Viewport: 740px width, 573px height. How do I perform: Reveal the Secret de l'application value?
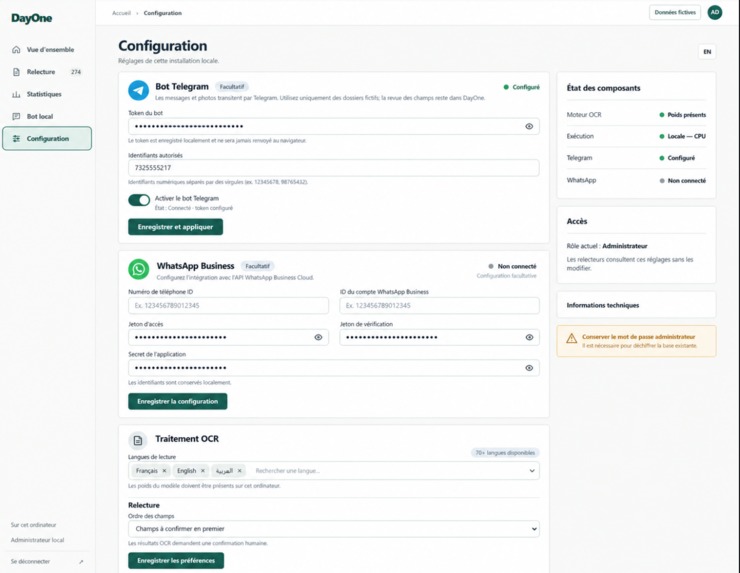[x=529, y=368]
